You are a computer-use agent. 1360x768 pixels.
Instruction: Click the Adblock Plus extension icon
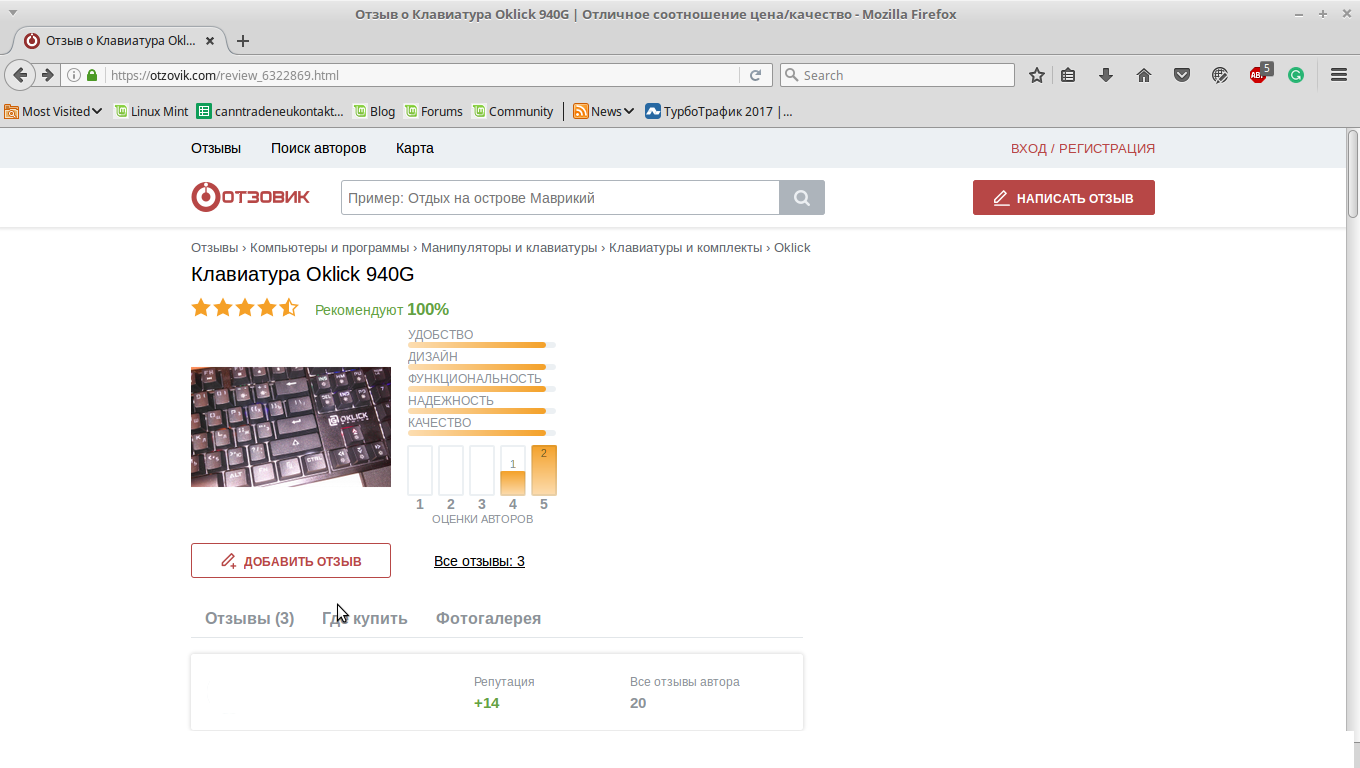coord(1259,73)
